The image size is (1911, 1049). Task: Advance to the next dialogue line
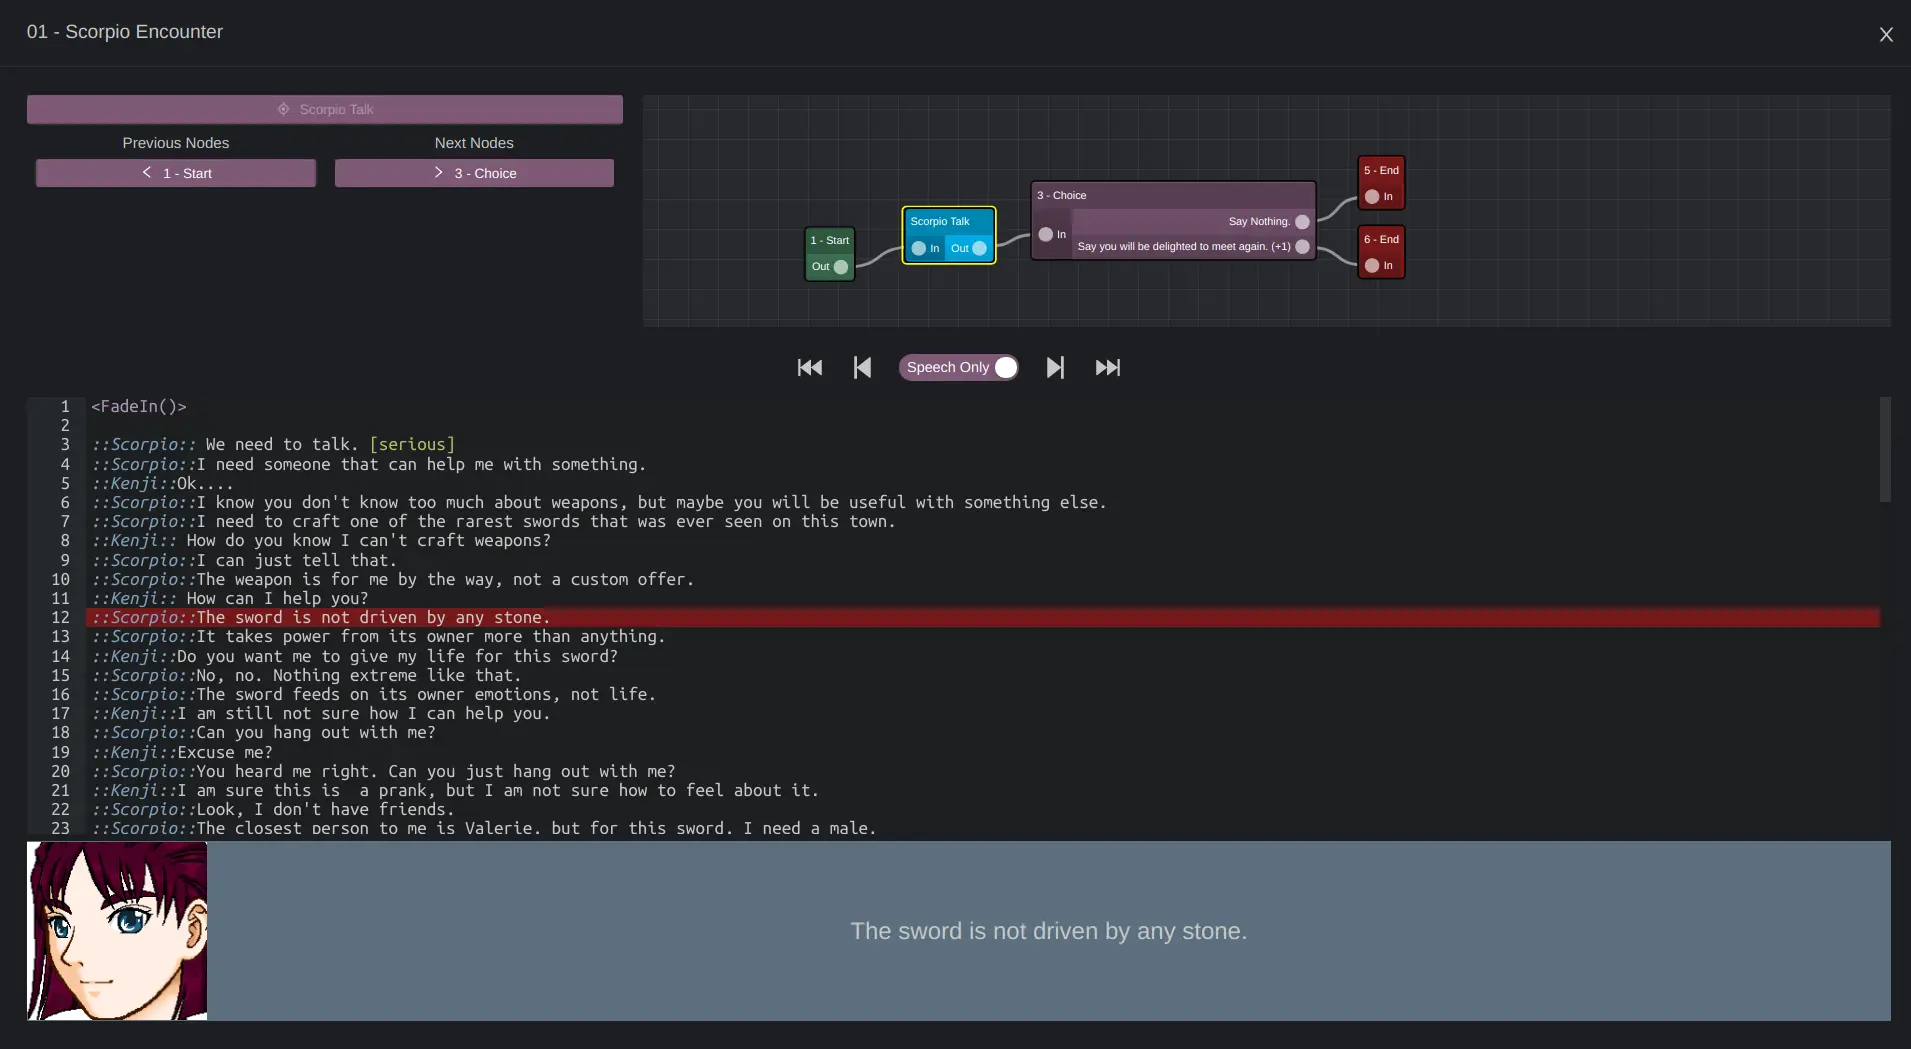coord(1055,368)
